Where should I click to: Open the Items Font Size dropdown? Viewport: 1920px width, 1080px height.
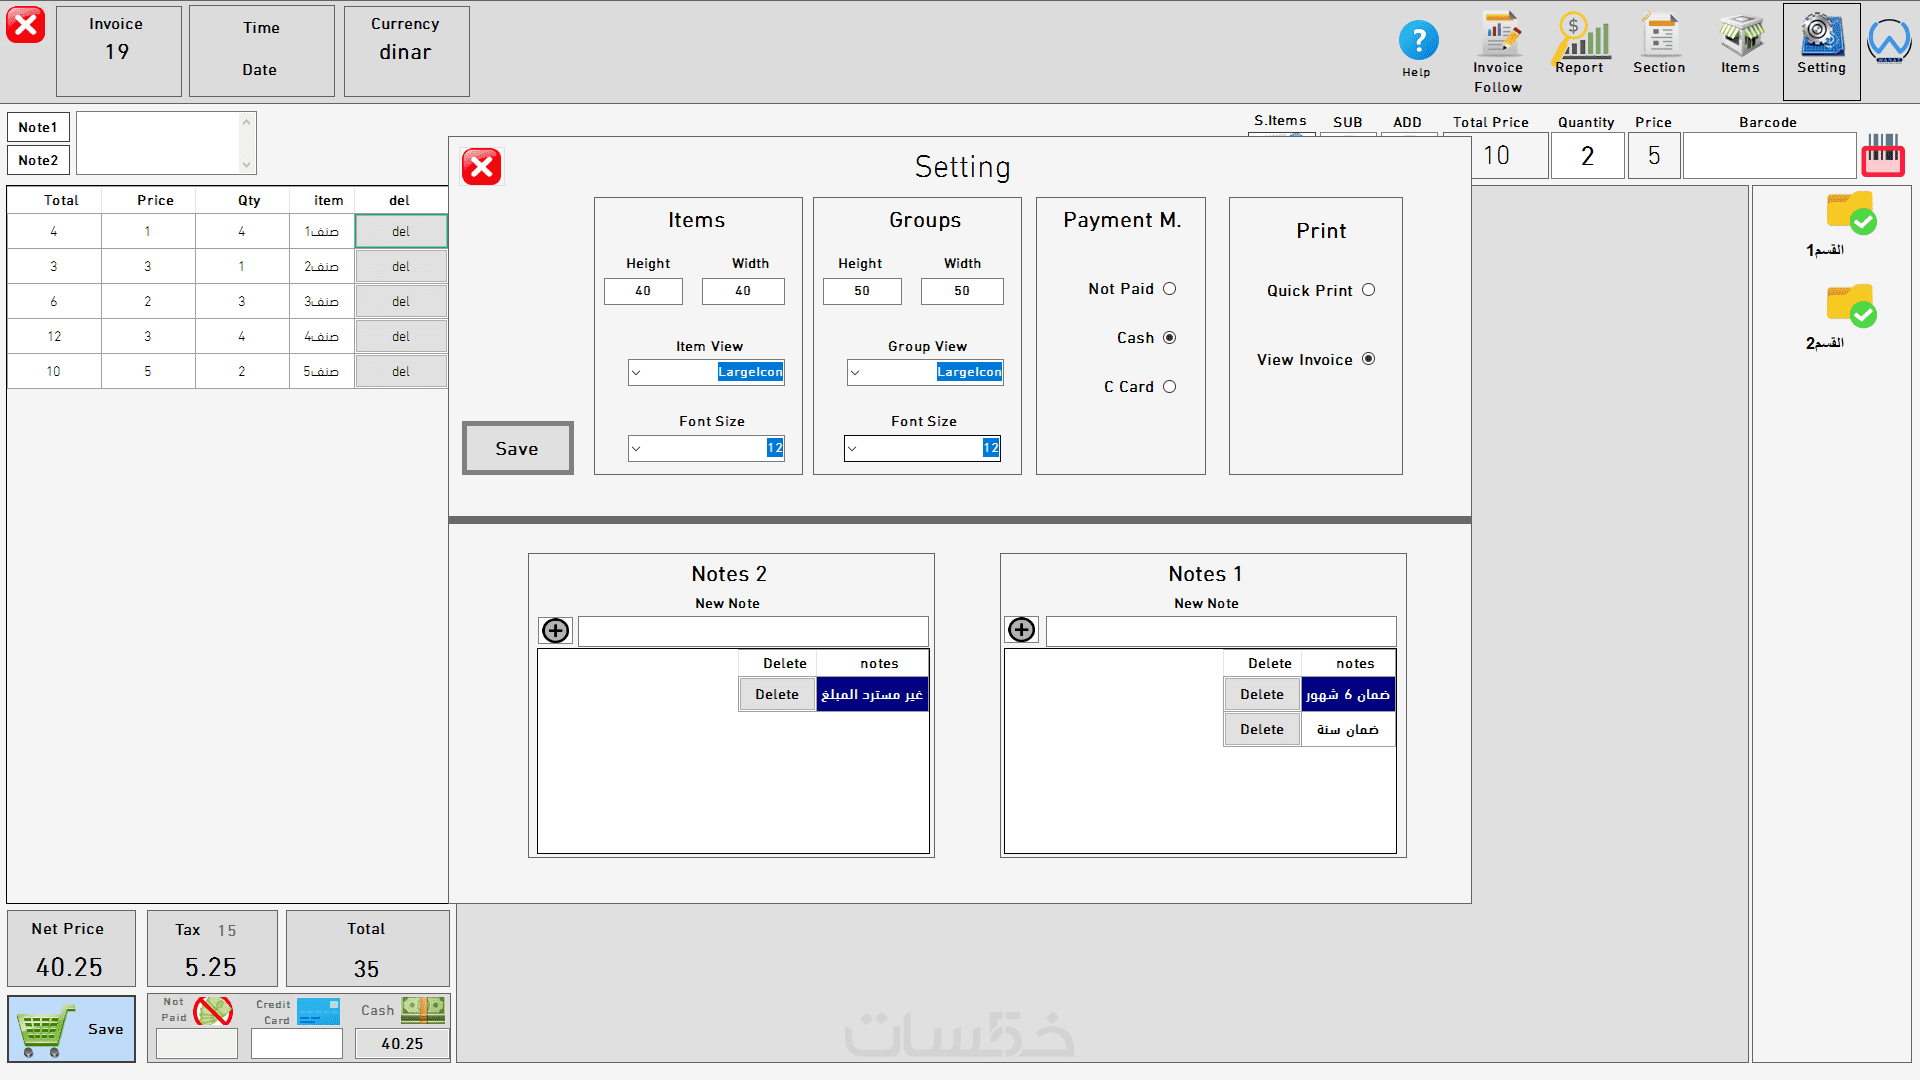pos(636,449)
